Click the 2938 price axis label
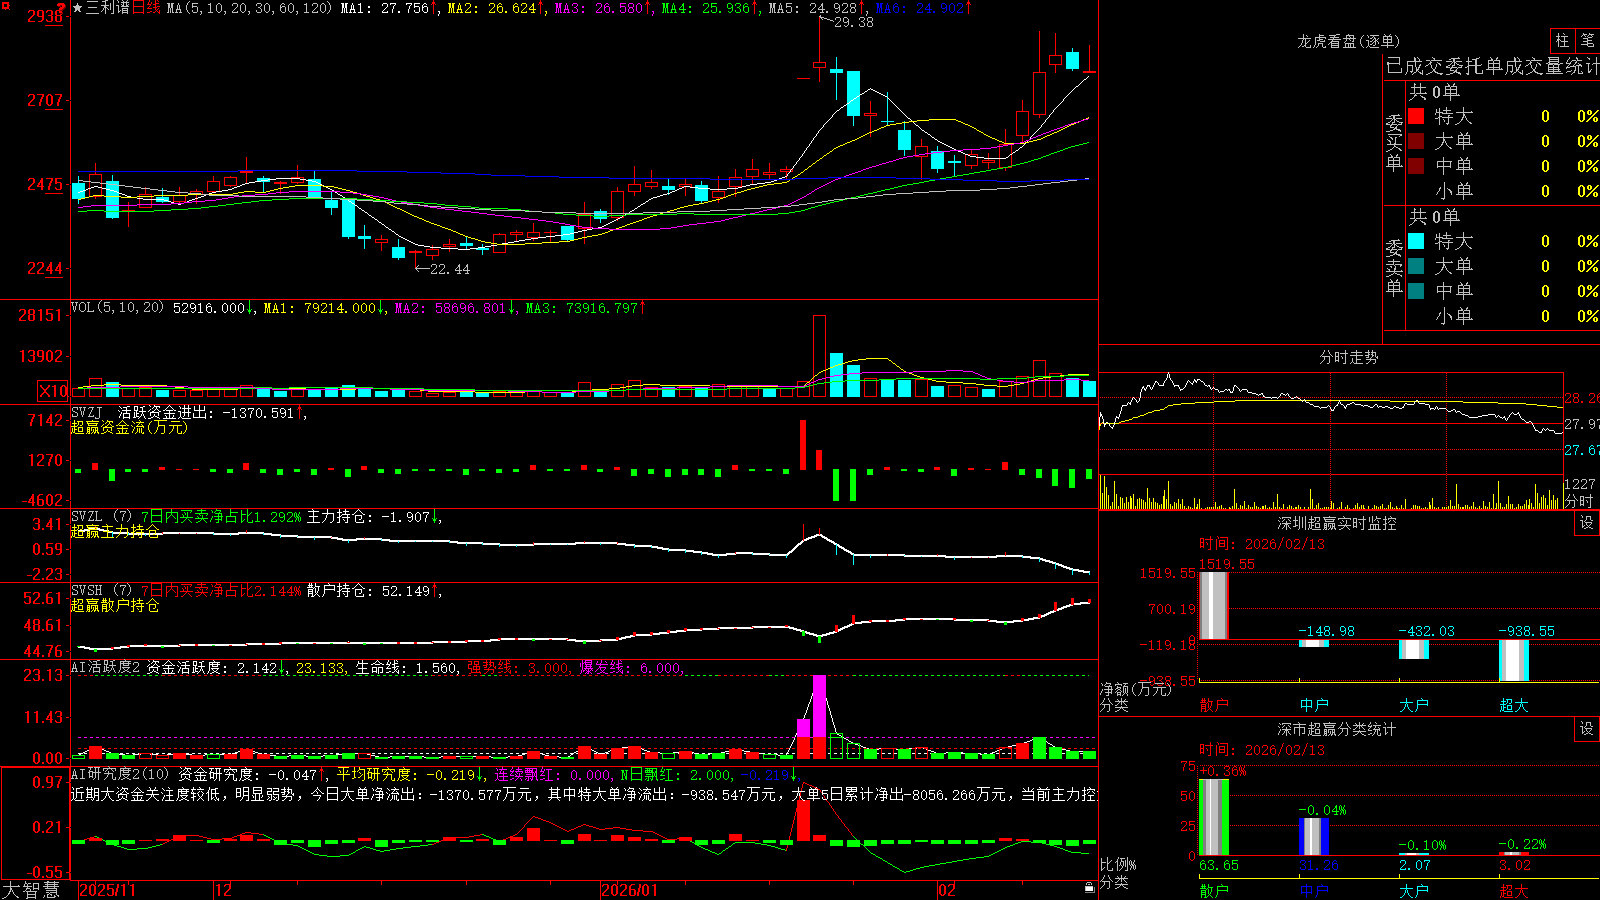 coord(45,16)
